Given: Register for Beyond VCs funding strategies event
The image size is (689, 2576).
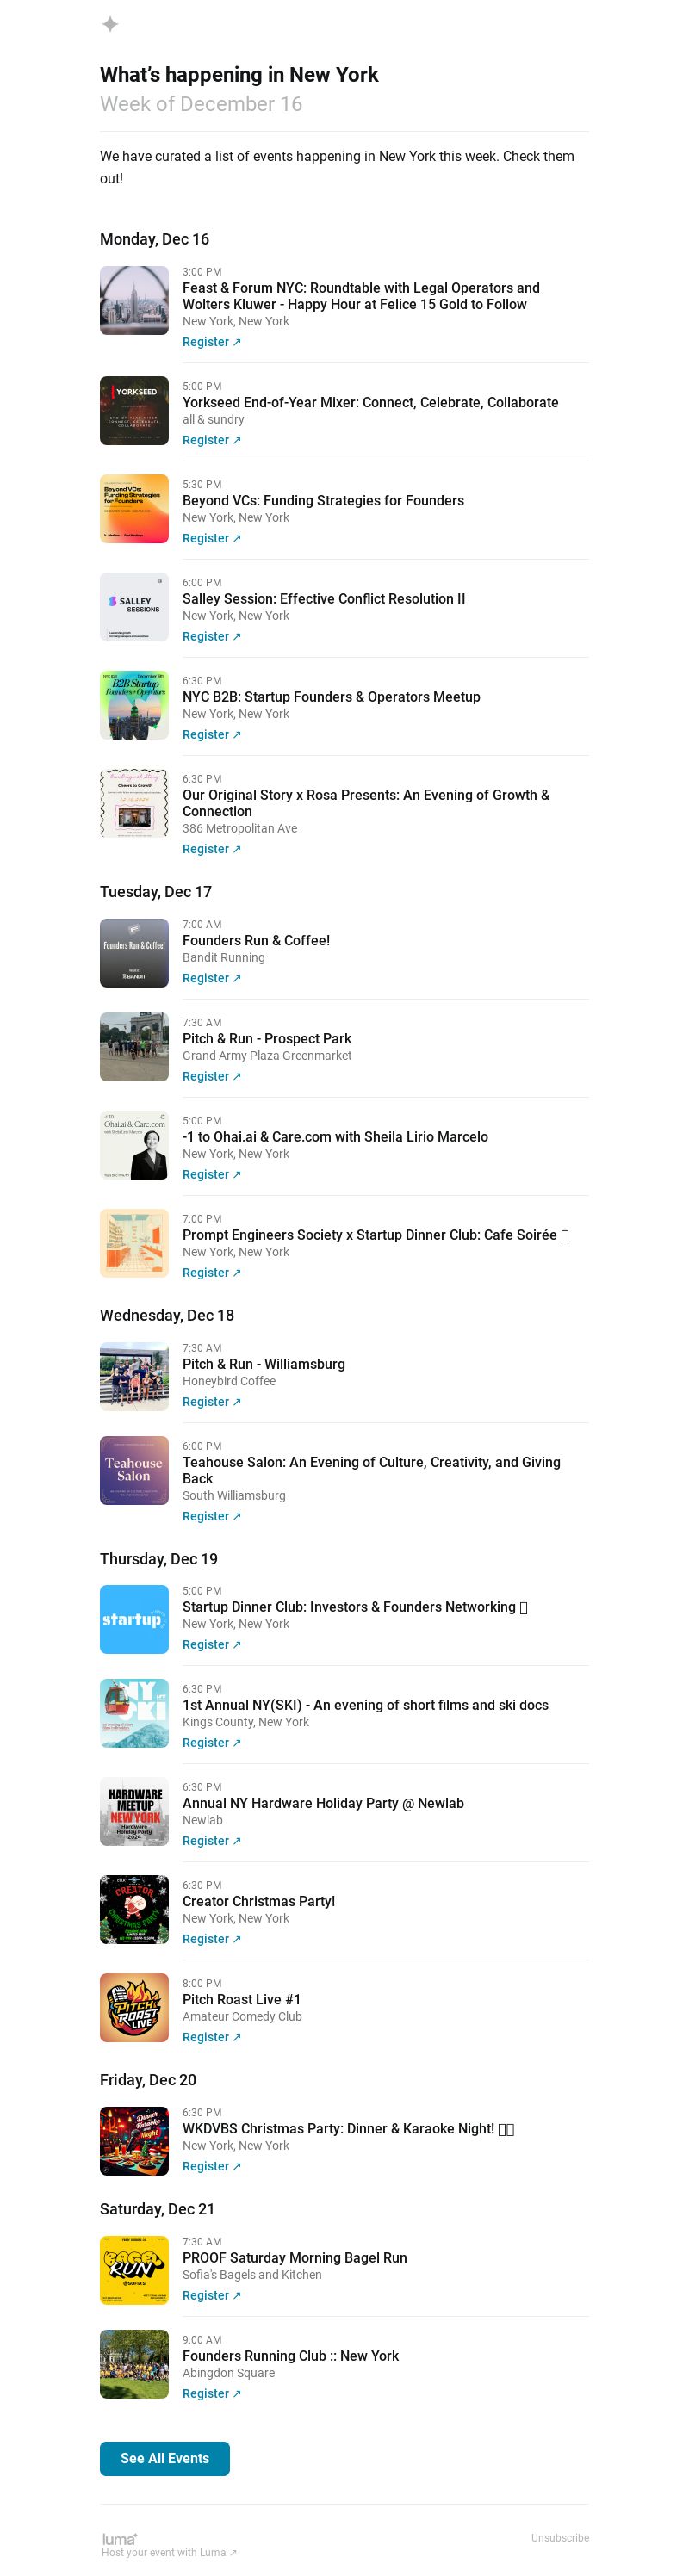Looking at the screenshot, I should click(211, 538).
